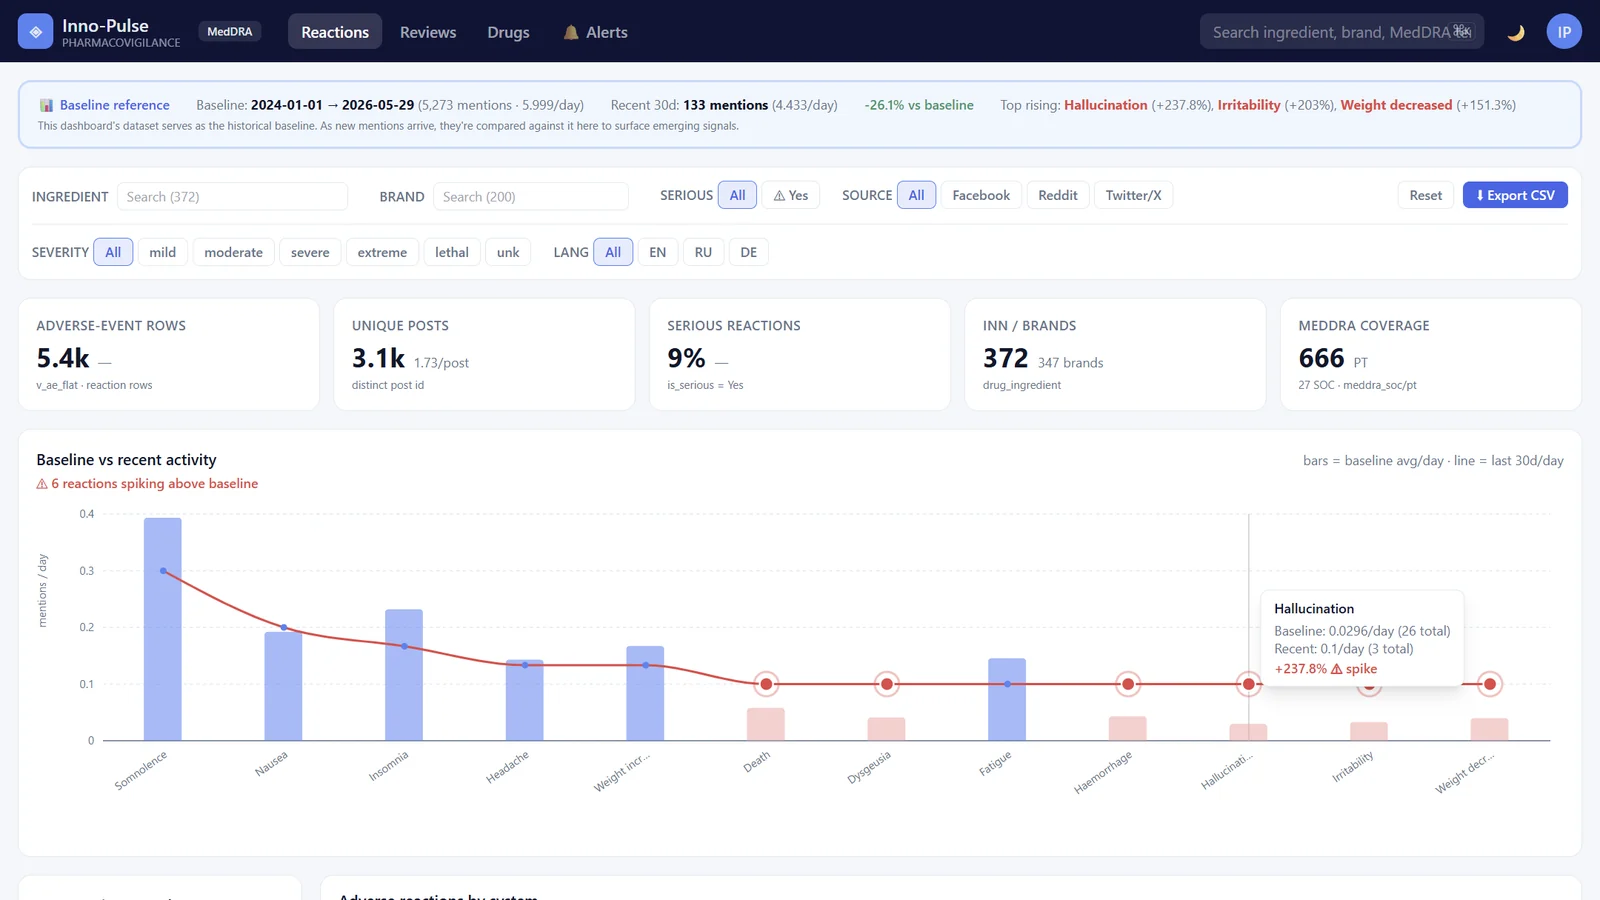Set language filter to DE
Screen dimensions: 1600x900
(749, 252)
